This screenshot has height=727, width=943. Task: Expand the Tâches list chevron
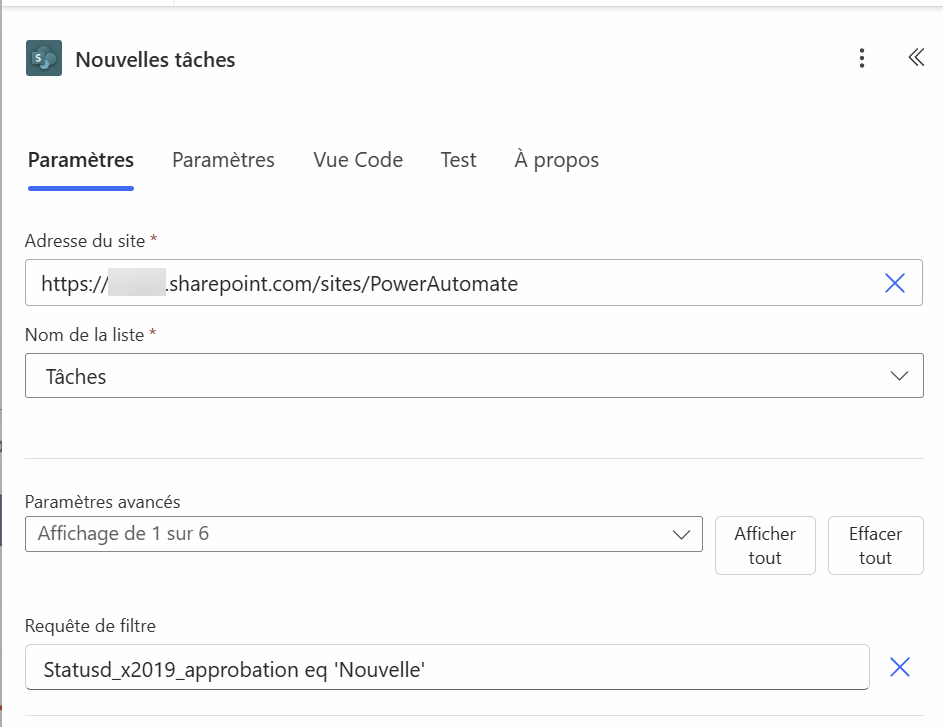click(x=899, y=376)
